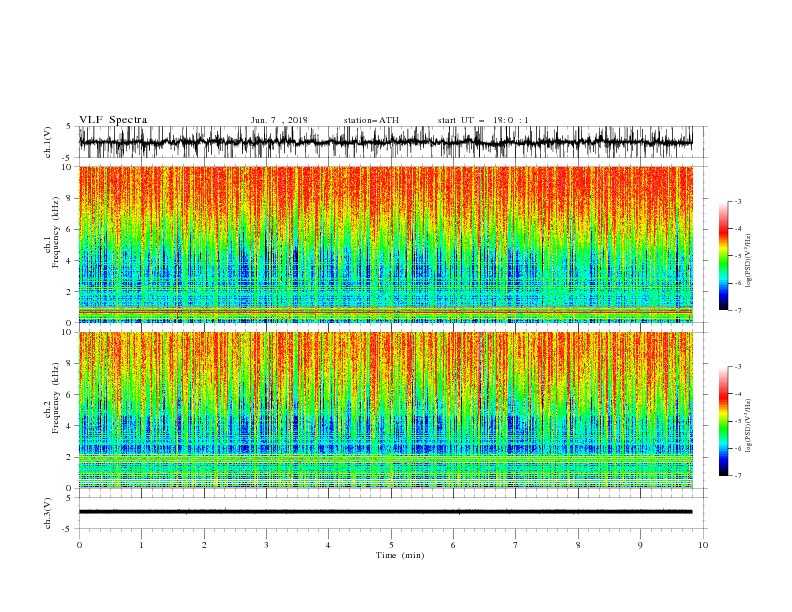Click the ch.1 frequency tick label "10"
Screen dimensions: 792x612
67,167
